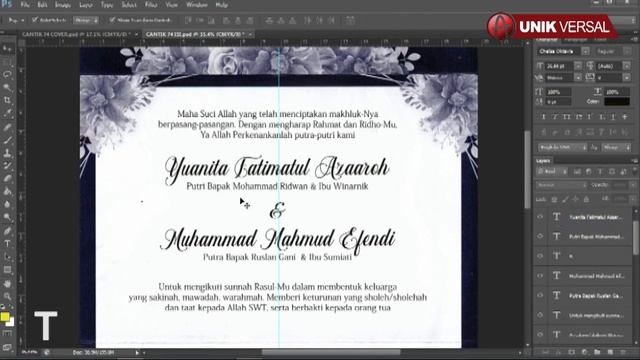Select the Muhammad Mahmud text layer

pyautogui.click(x=596, y=276)
